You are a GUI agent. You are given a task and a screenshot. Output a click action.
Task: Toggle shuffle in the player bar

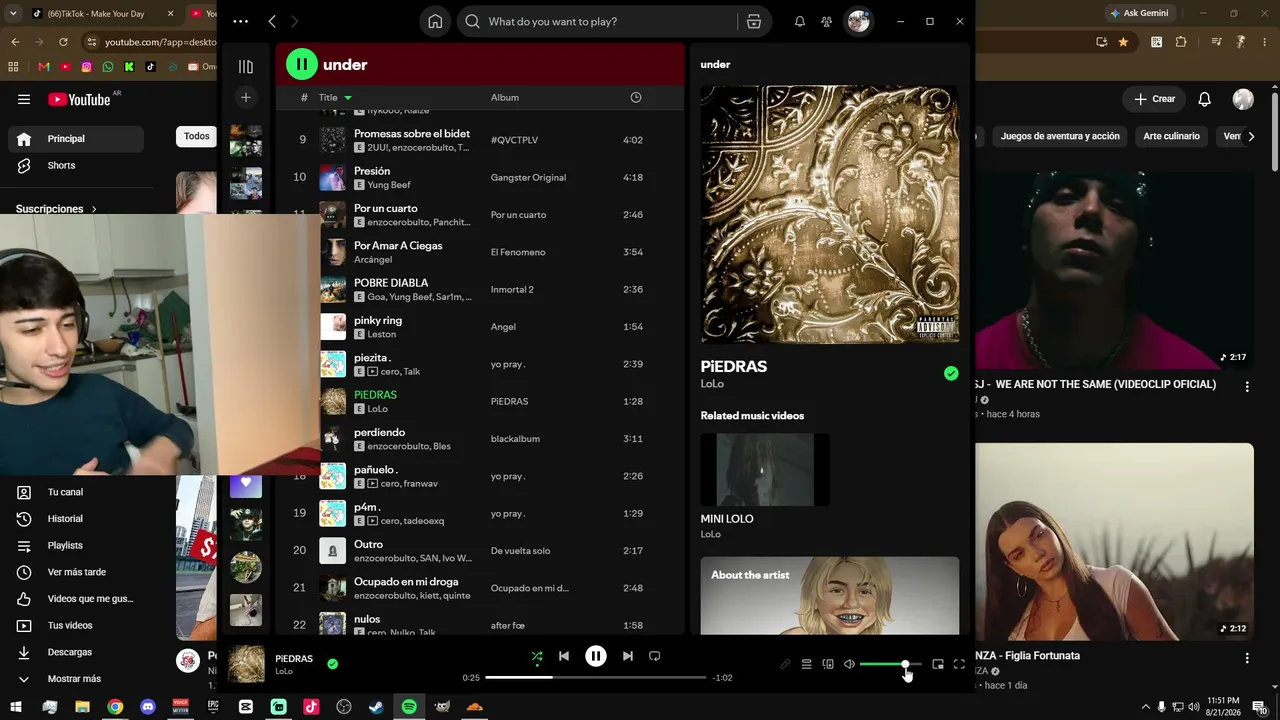(537, 656)
